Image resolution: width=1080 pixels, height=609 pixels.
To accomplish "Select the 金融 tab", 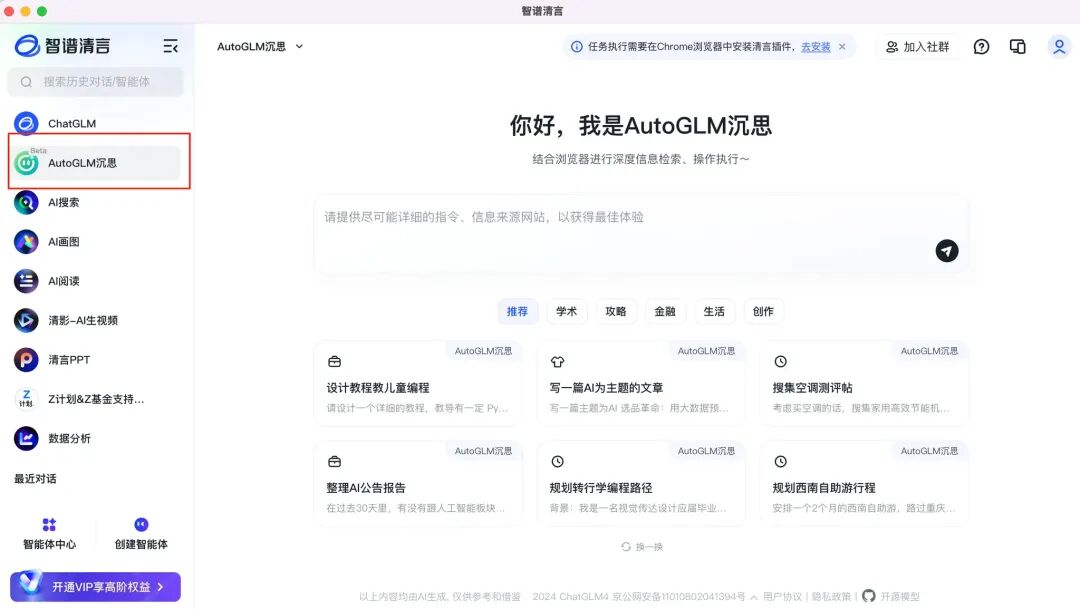I will coord(665,311).
